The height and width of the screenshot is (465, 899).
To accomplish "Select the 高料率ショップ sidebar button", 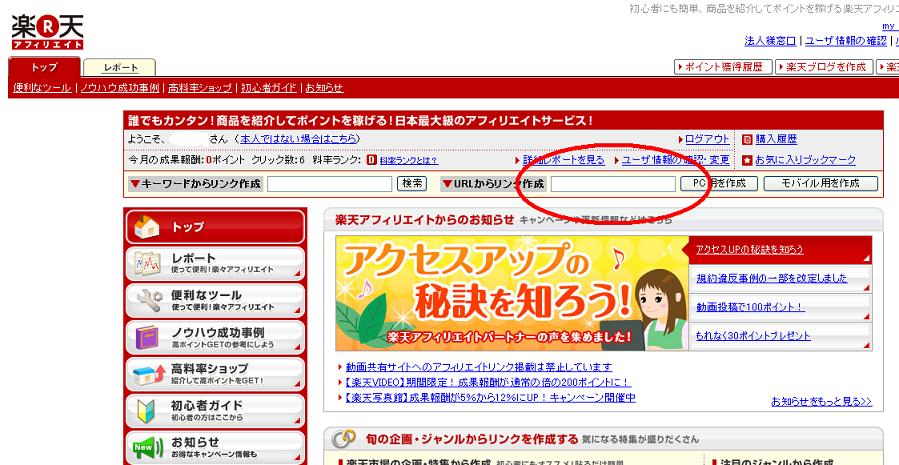I will pos(215,374).
